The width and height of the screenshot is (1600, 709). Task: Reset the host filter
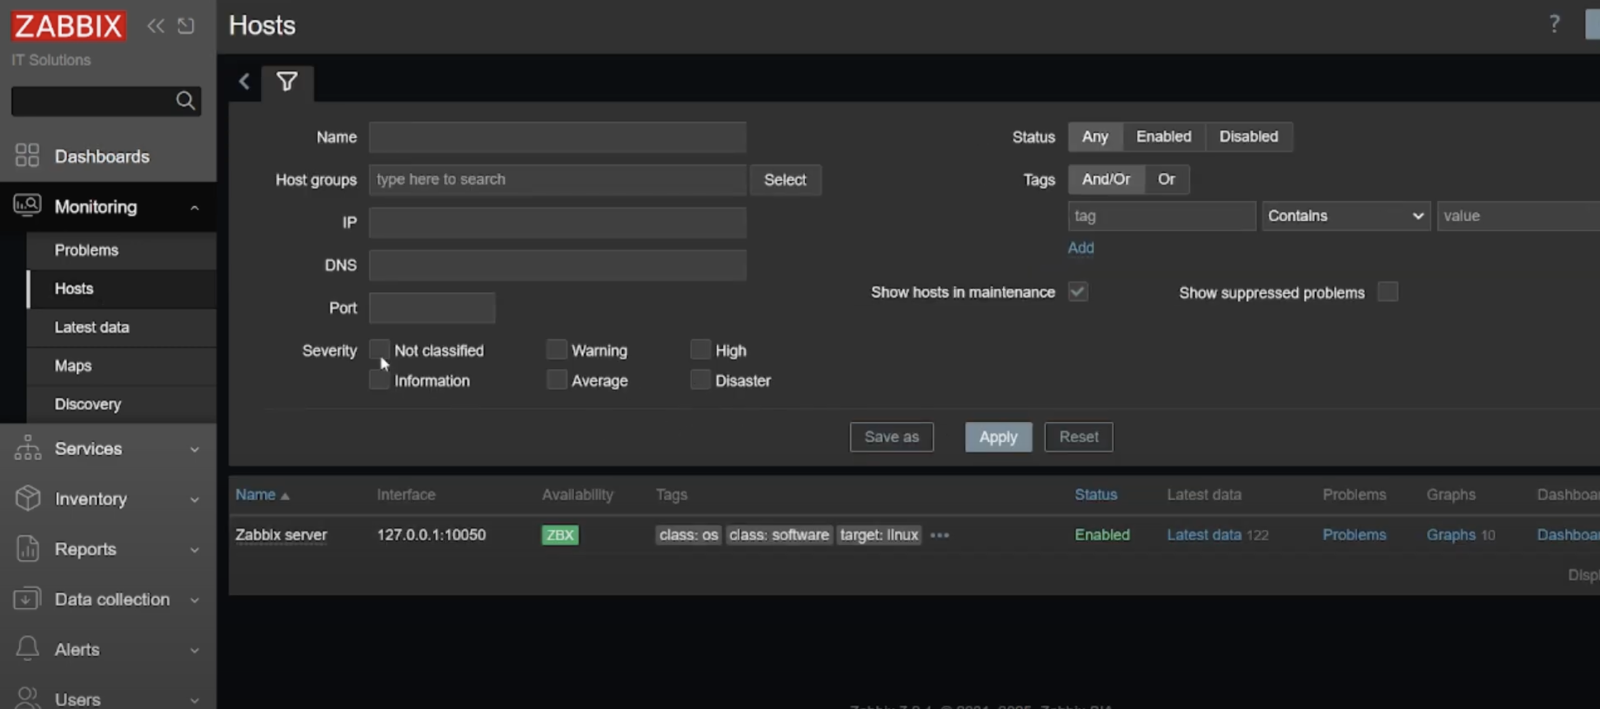[x=1079, y=437]
